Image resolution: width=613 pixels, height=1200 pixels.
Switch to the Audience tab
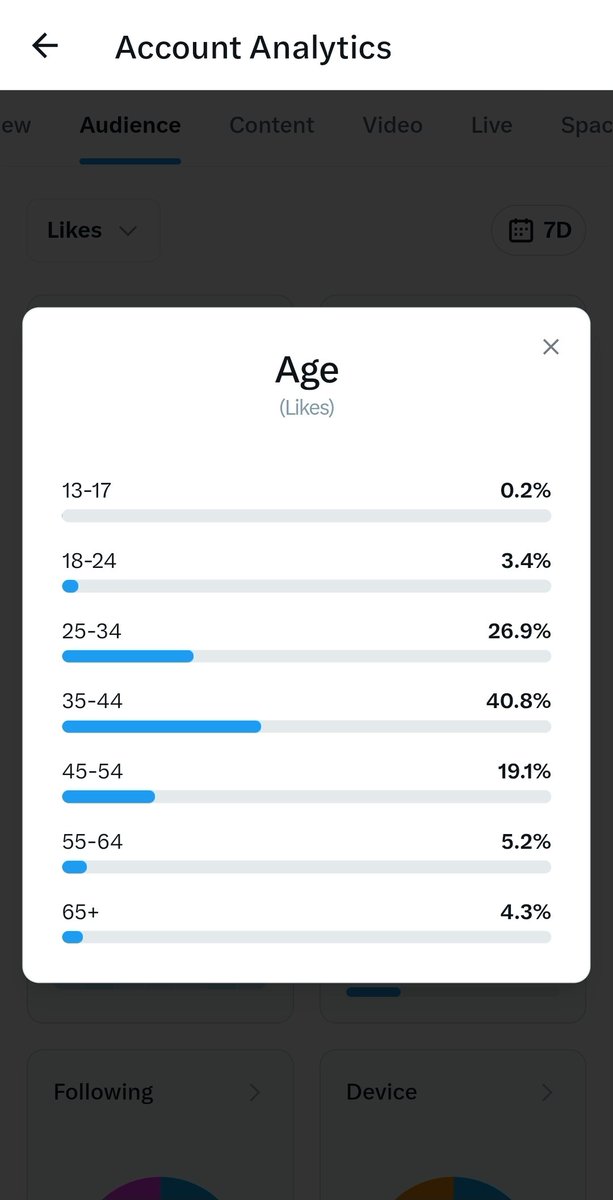pyautogui.click(x=130, y=125)
